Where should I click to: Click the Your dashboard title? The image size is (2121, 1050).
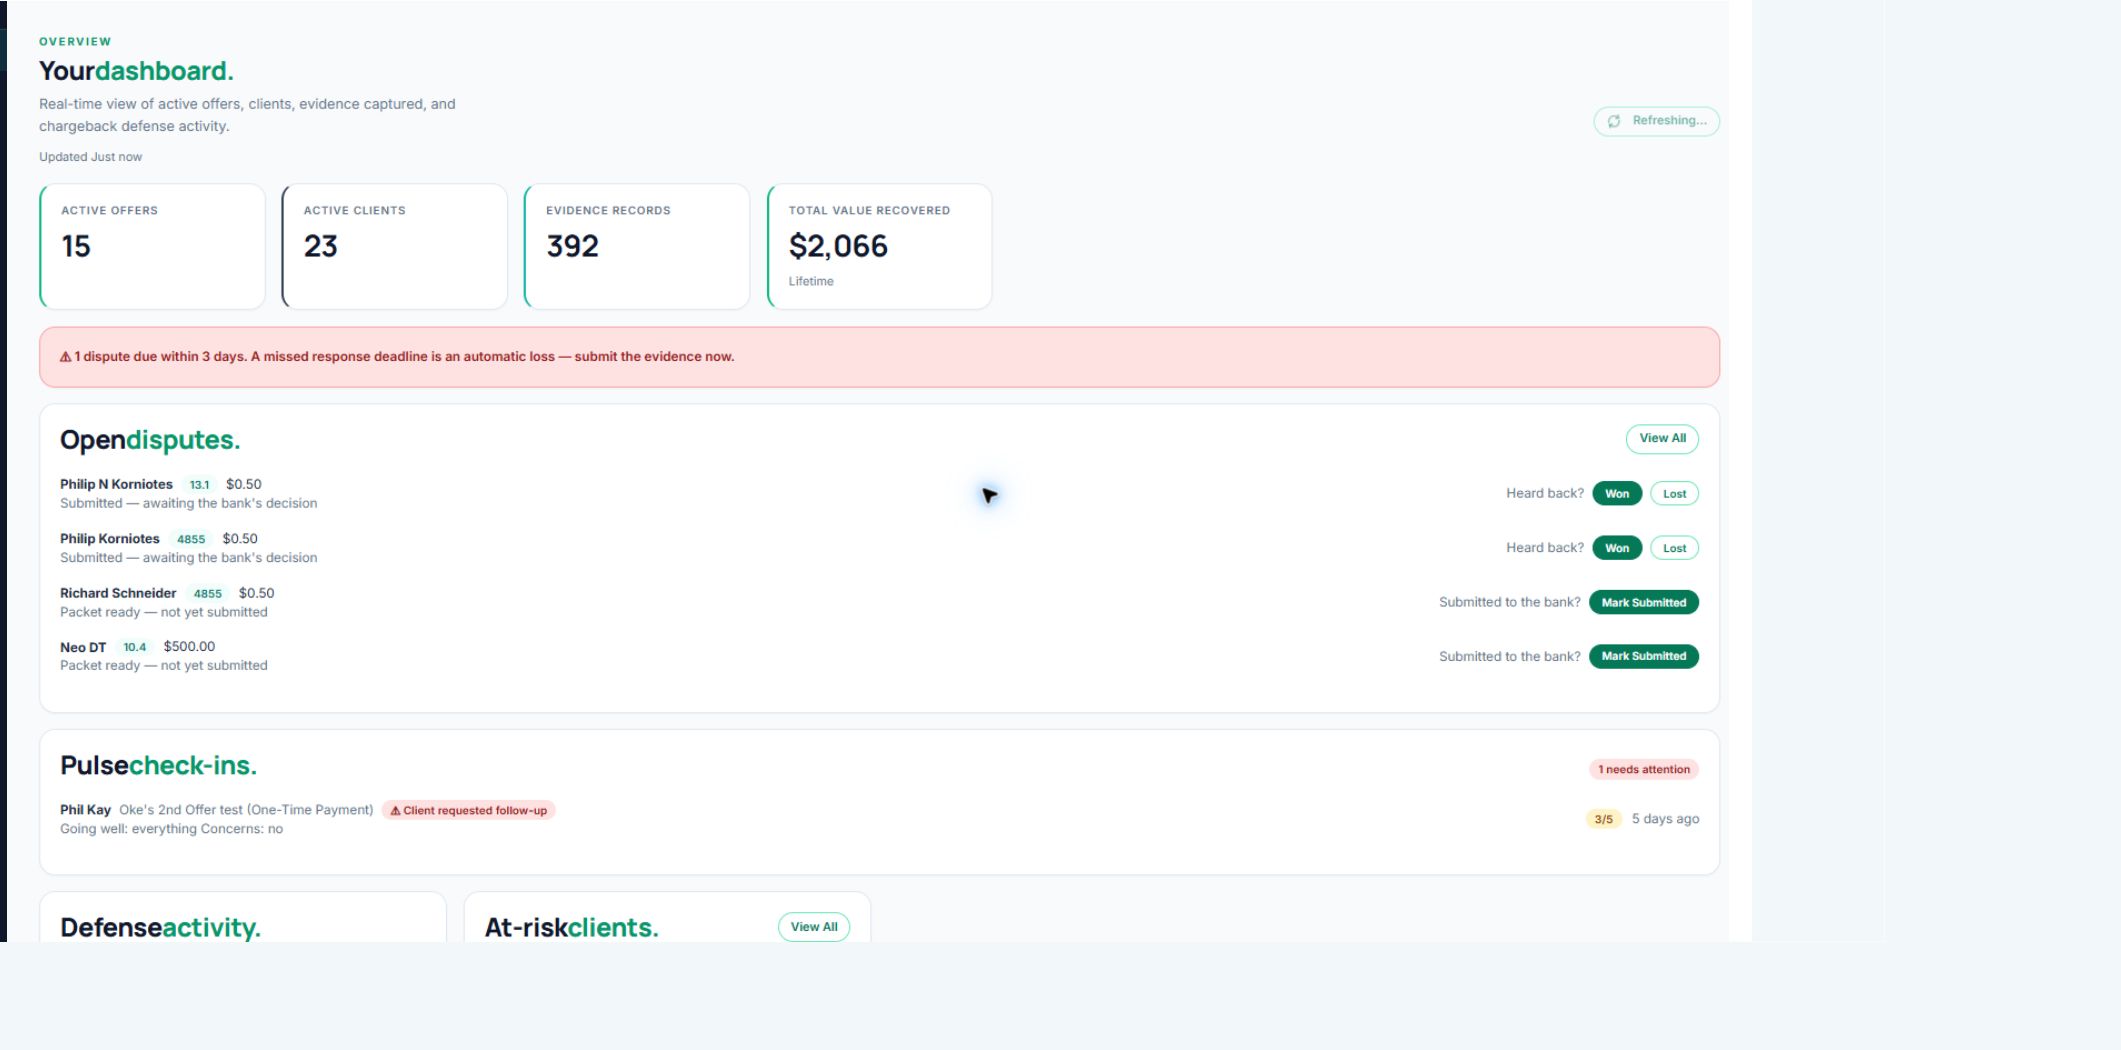tap(136, 71)
